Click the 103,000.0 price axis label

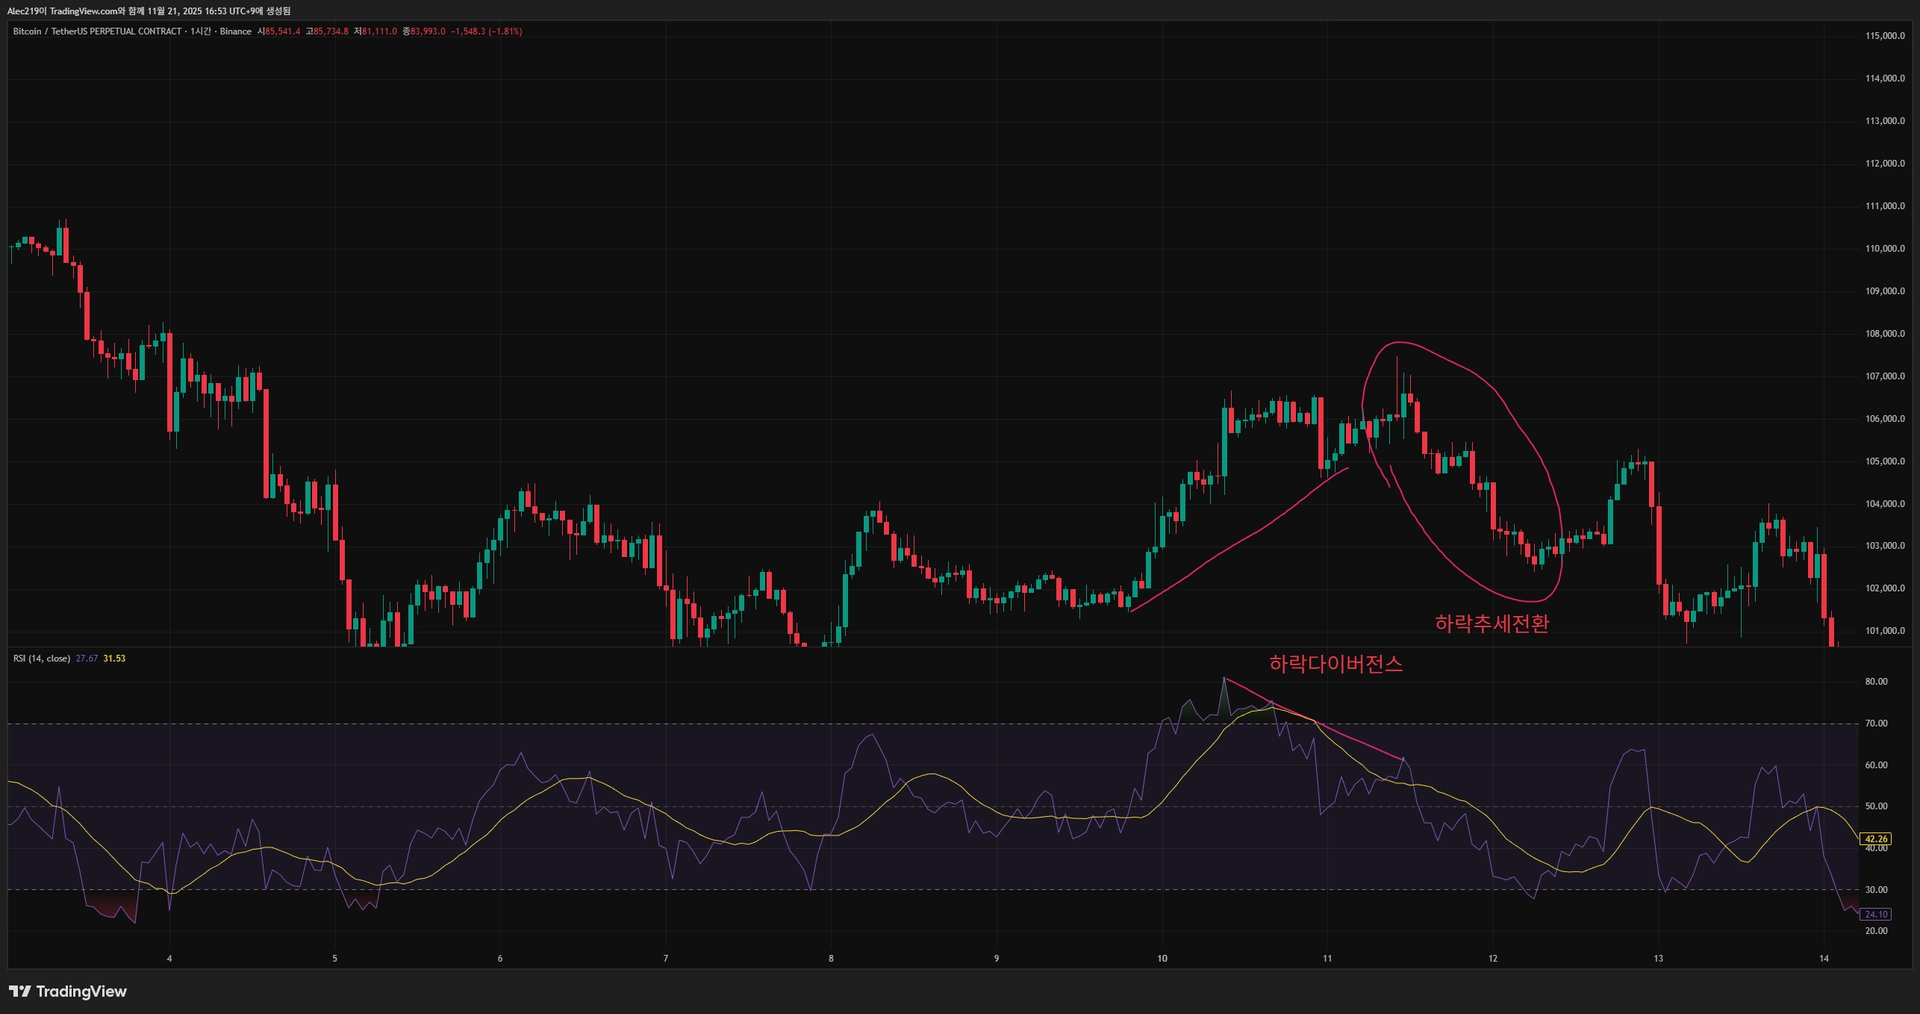point(1885,546)
